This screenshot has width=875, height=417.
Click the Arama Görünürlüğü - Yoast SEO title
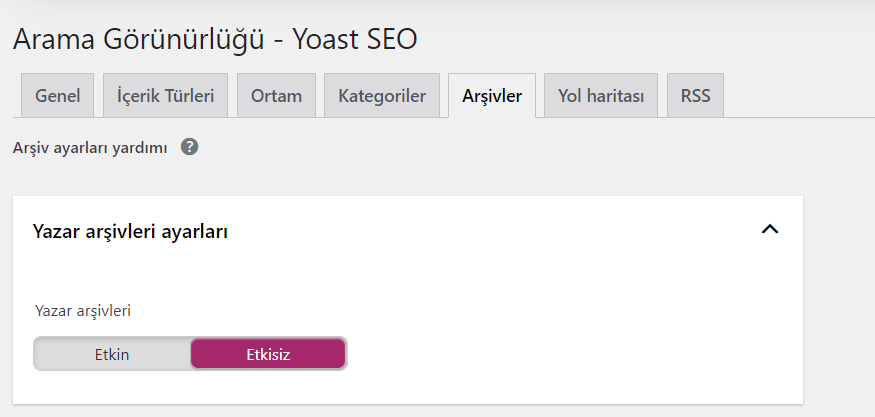point(215,40)
